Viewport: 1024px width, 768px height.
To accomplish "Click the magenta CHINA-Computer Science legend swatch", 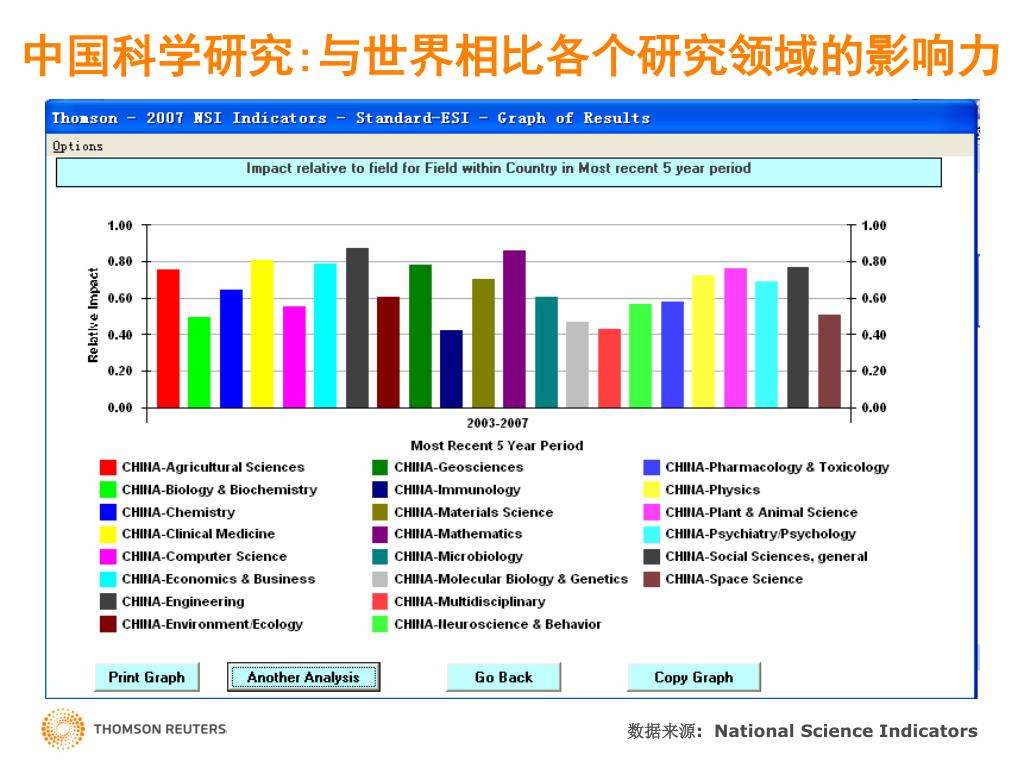I will [108, 556].
